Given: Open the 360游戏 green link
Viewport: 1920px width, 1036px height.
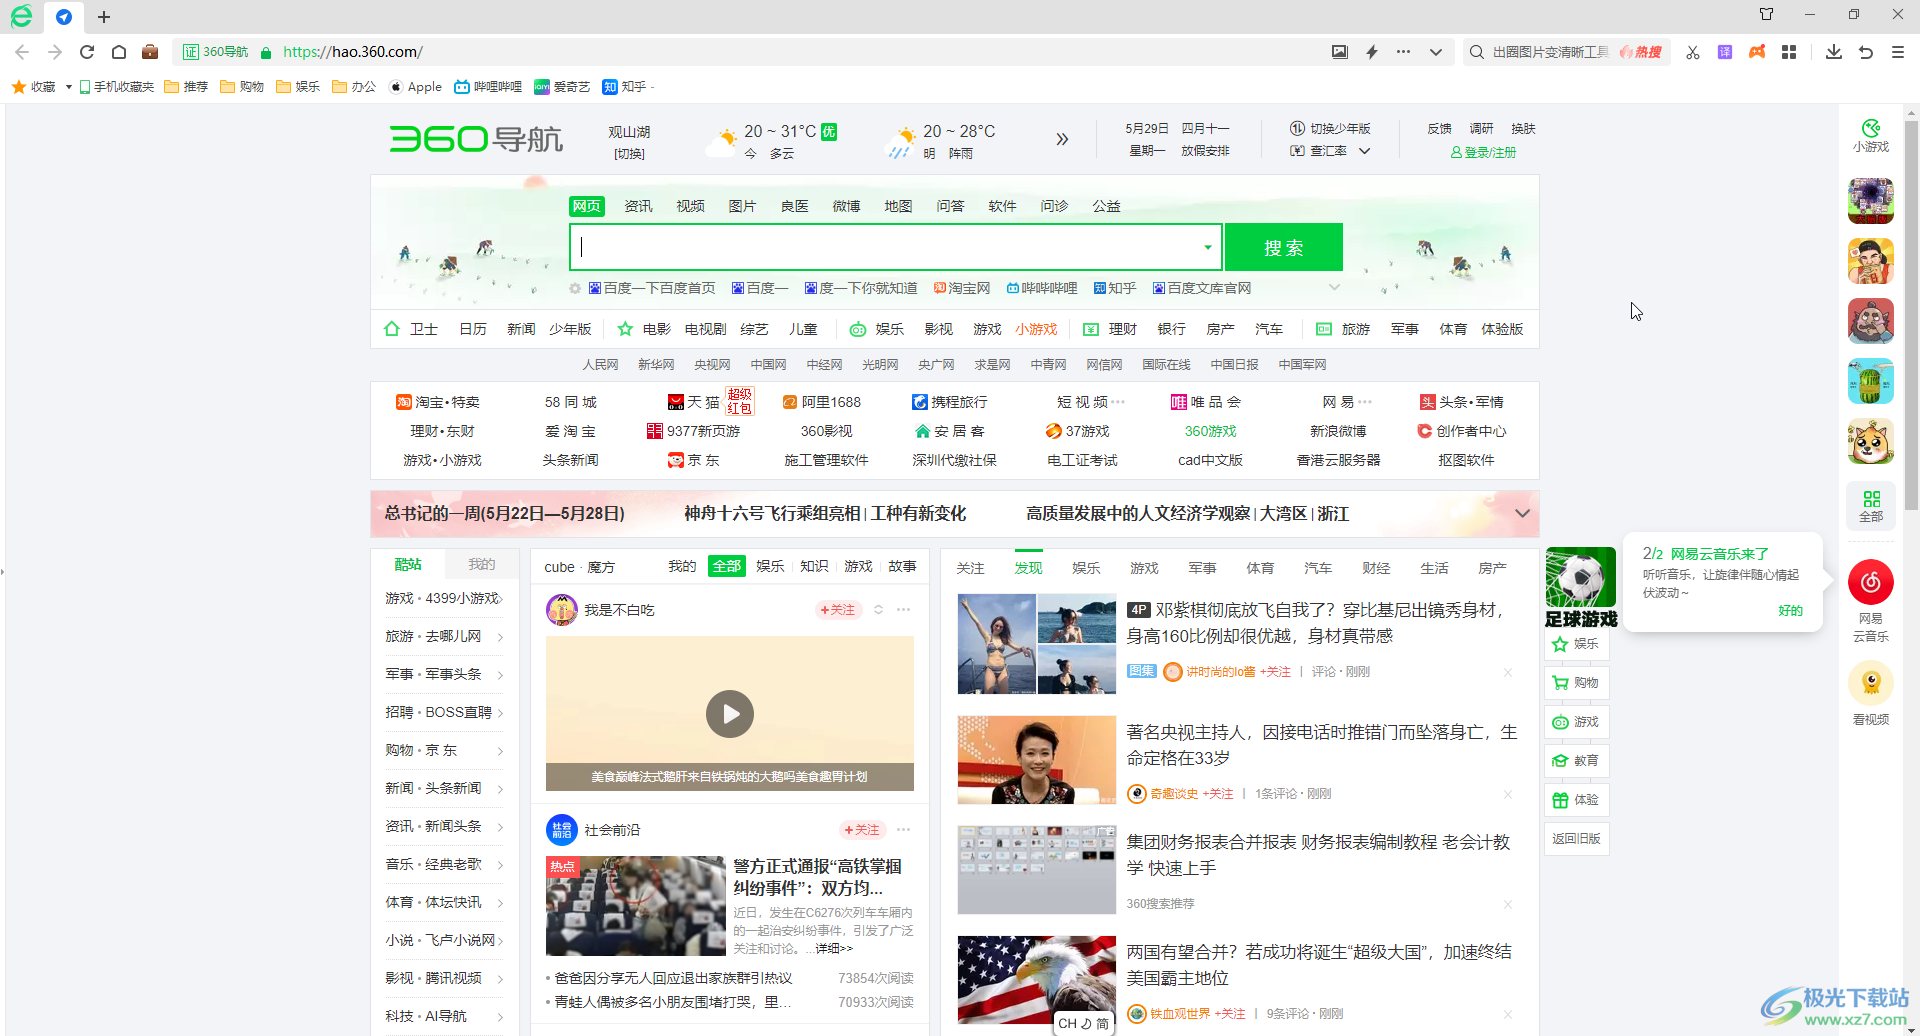Looking at the screenshot, I should point(1210,431).
